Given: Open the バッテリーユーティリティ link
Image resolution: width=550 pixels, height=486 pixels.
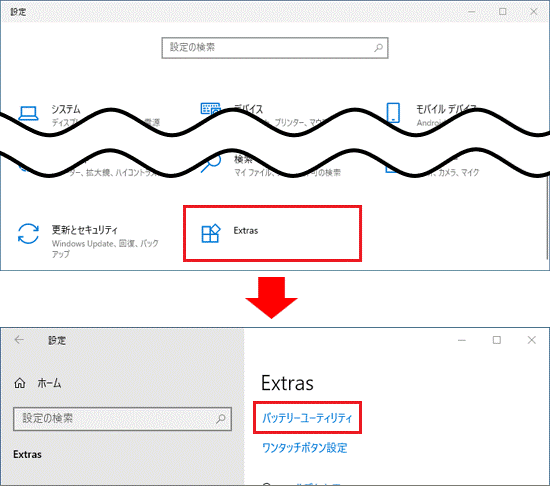Looking at the screenshot, I should (307, 418).
